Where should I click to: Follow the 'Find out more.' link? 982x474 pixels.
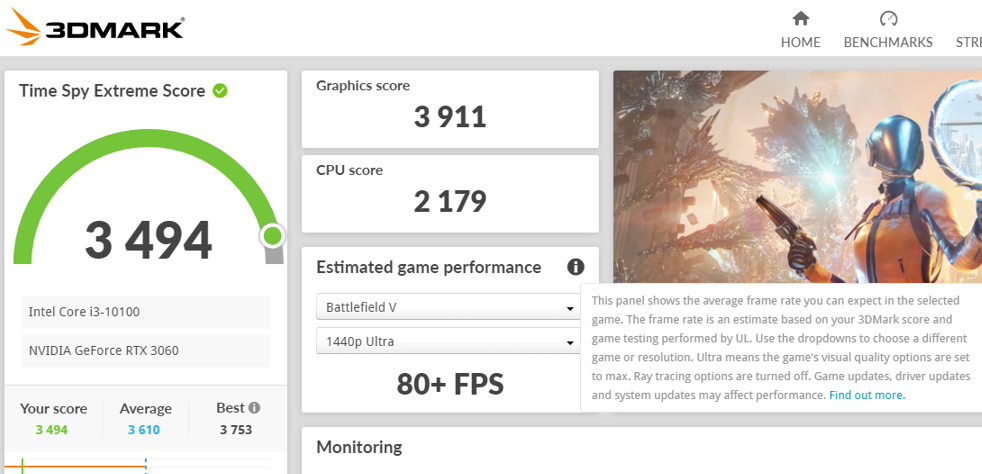(867, 395)
